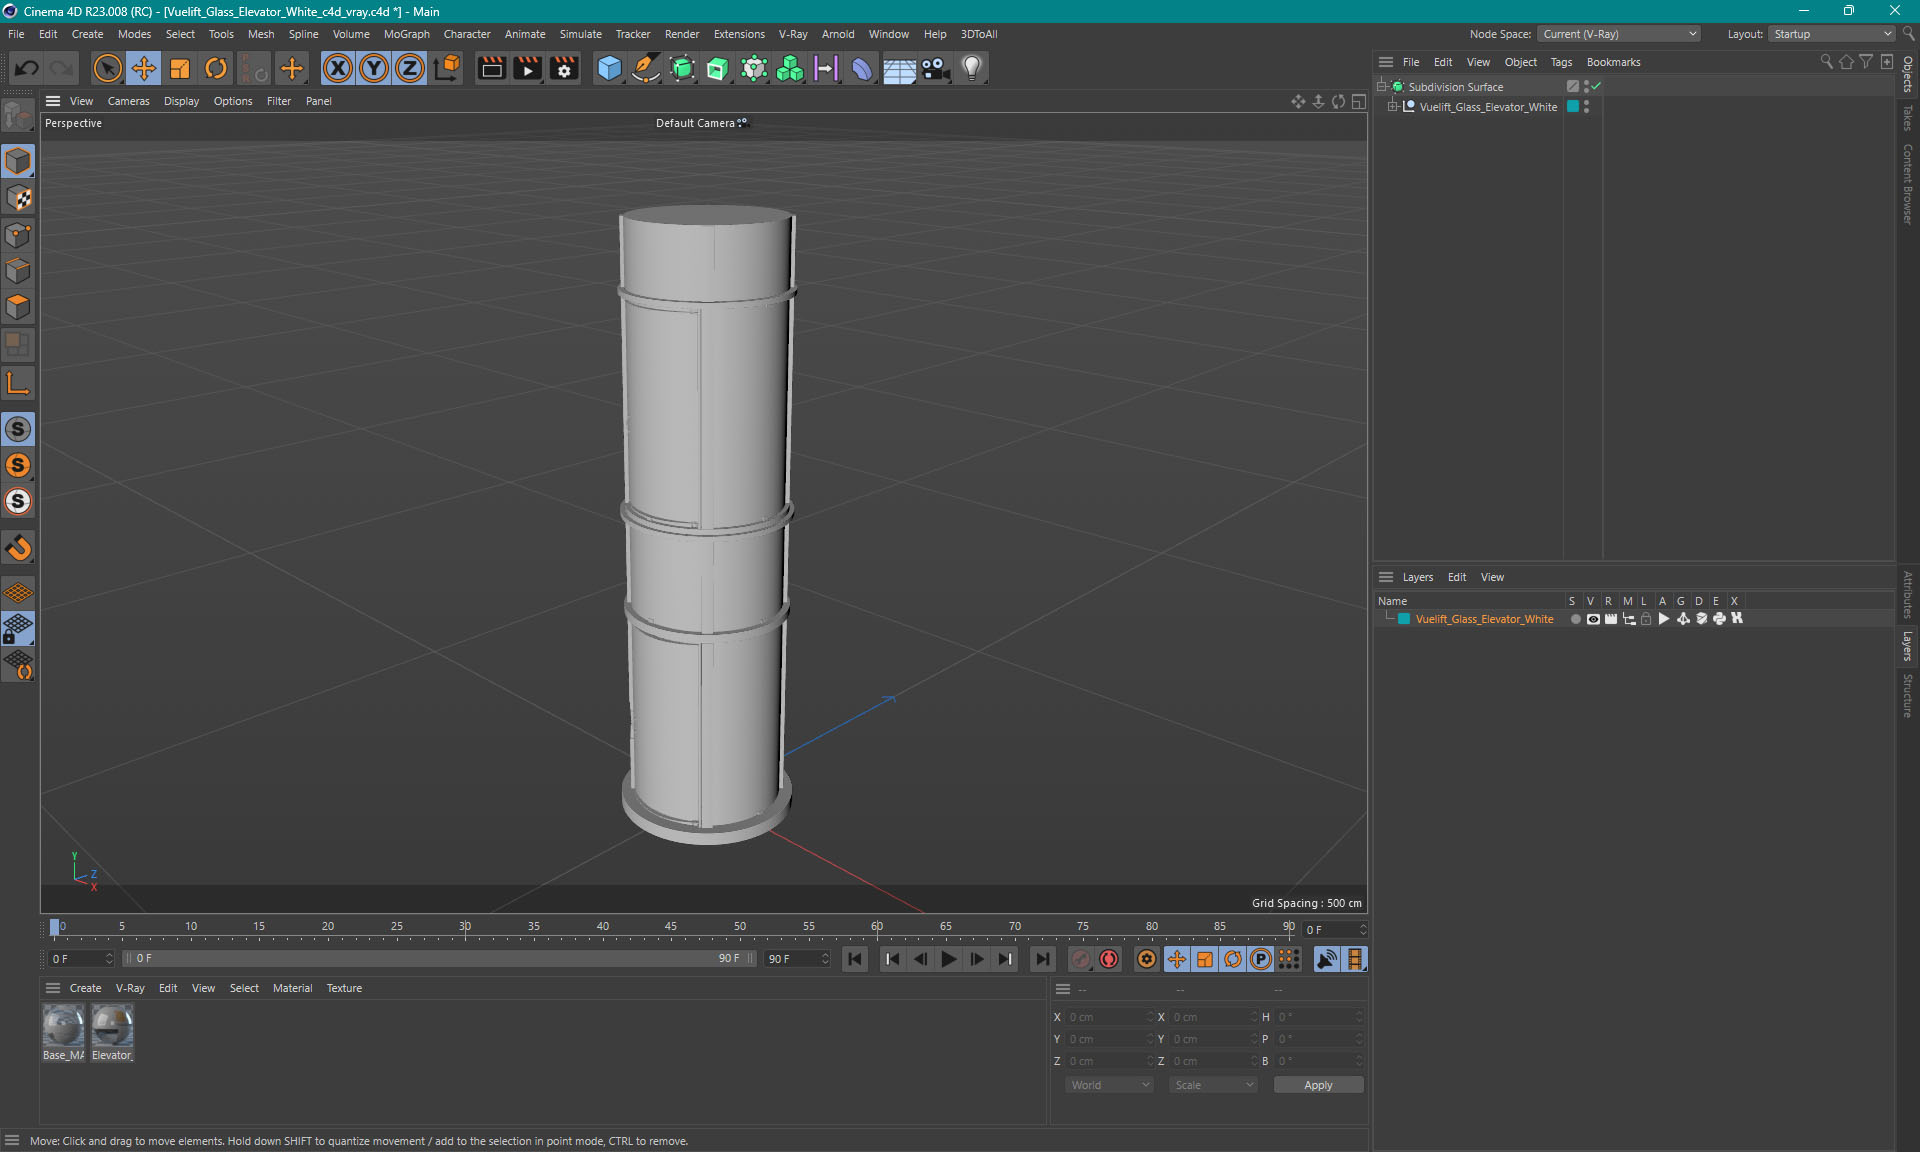Switch to Polygons mode
This screenshot has width=1920, height=1152.
click(x=18, y=307)
